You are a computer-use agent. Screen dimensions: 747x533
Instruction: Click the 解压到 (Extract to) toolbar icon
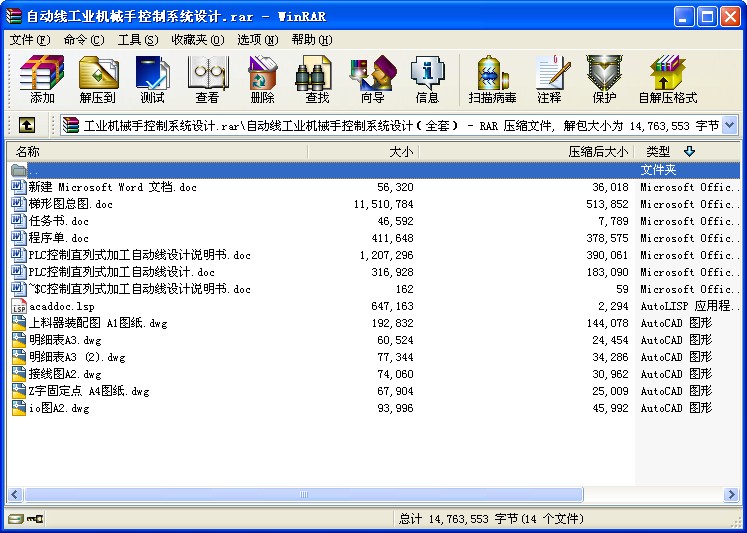click(x=98, y=79)
